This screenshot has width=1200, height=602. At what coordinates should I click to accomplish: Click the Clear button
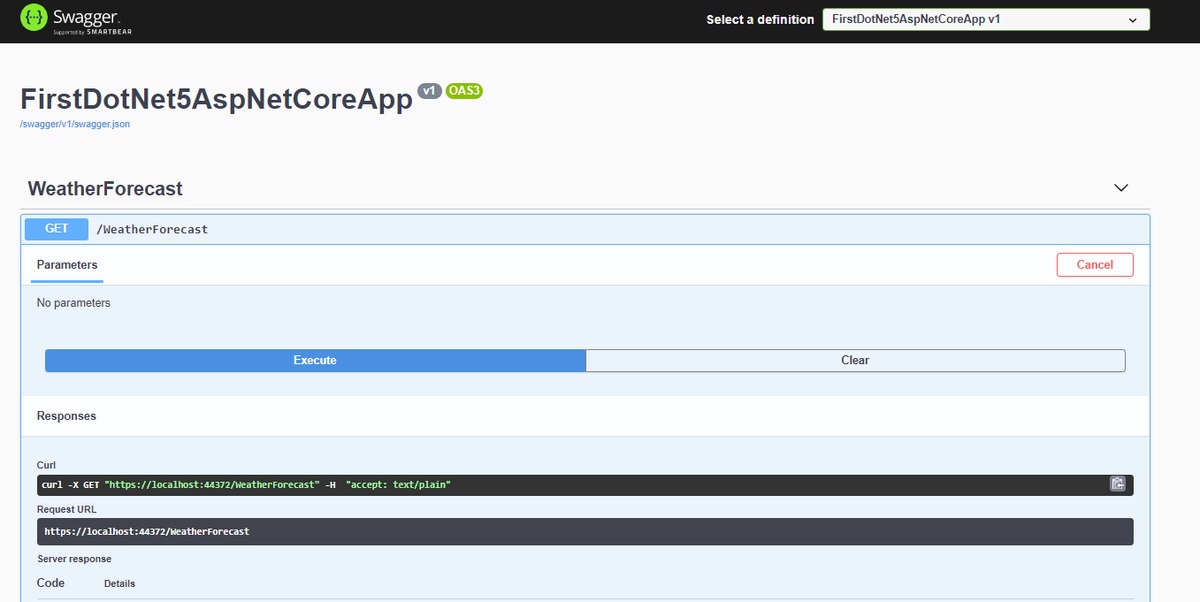[x=855, y=360]
